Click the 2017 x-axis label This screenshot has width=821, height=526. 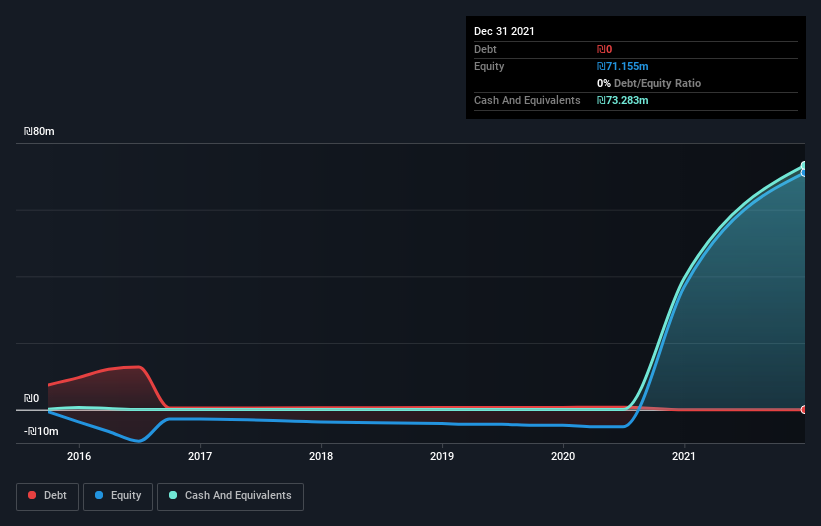point(200,456)
